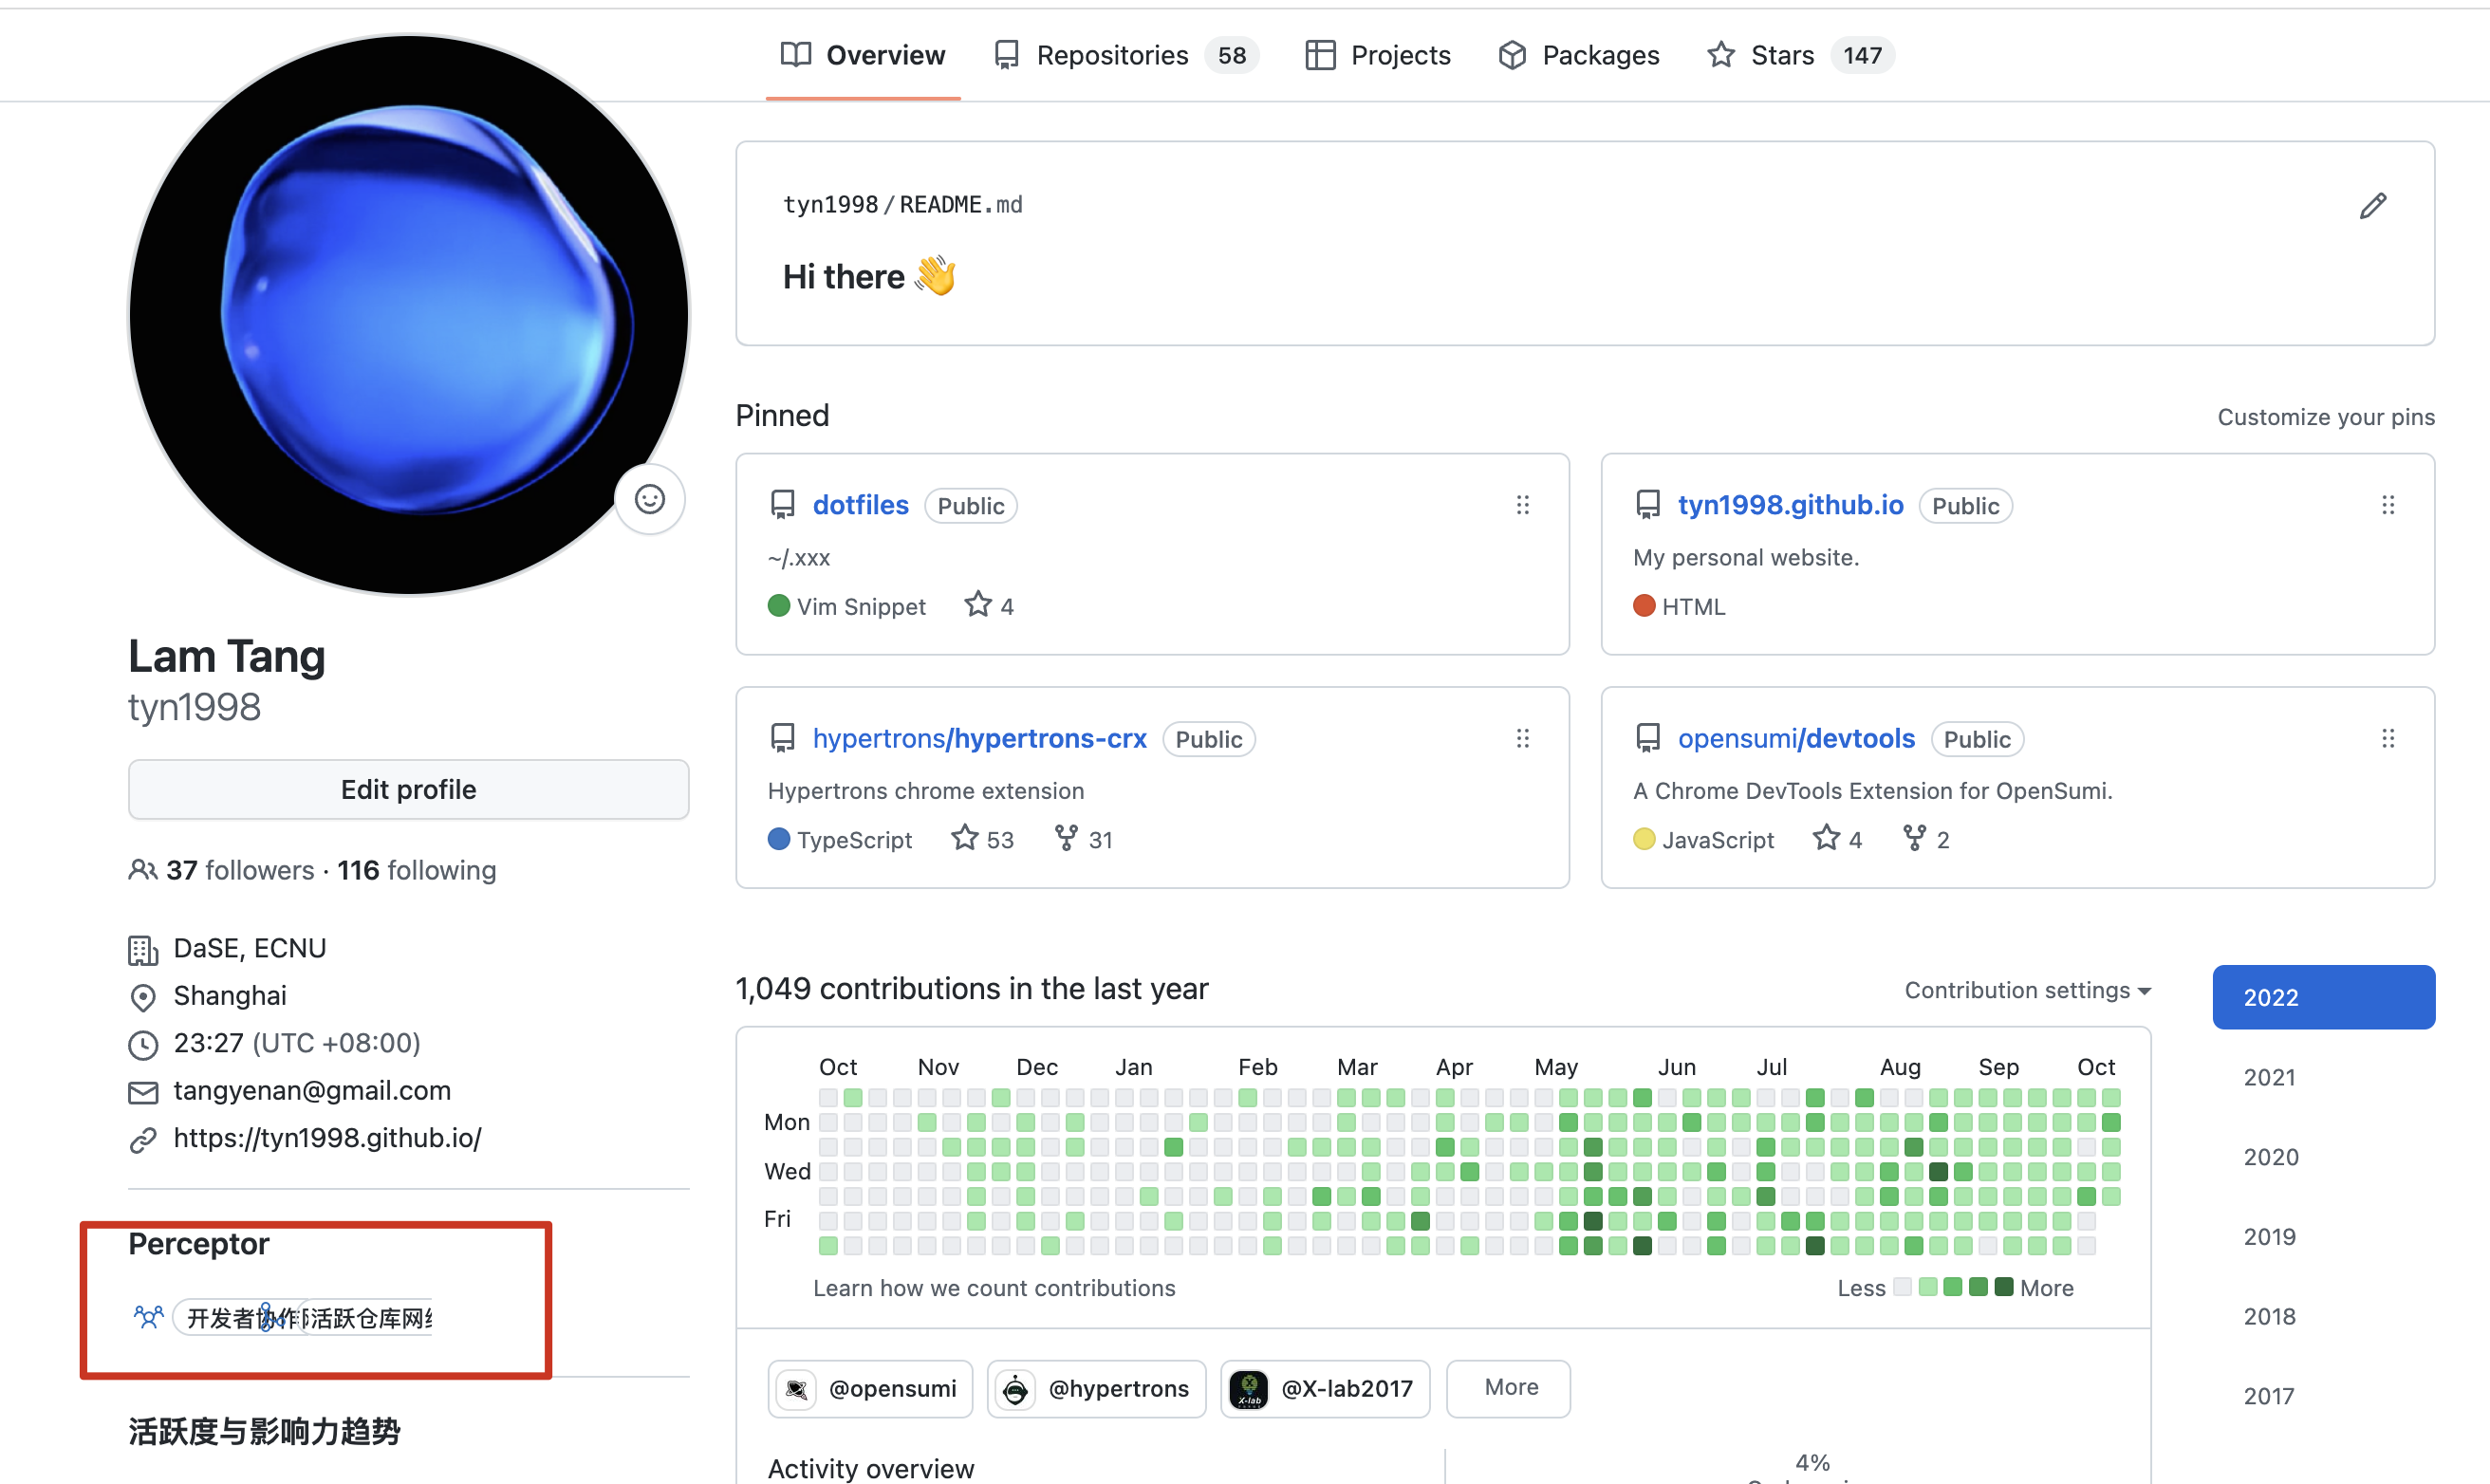Screen dimensions: 2490x1484
Task: Click the README edit pencil icon
Action: [x=2372, y=206]
